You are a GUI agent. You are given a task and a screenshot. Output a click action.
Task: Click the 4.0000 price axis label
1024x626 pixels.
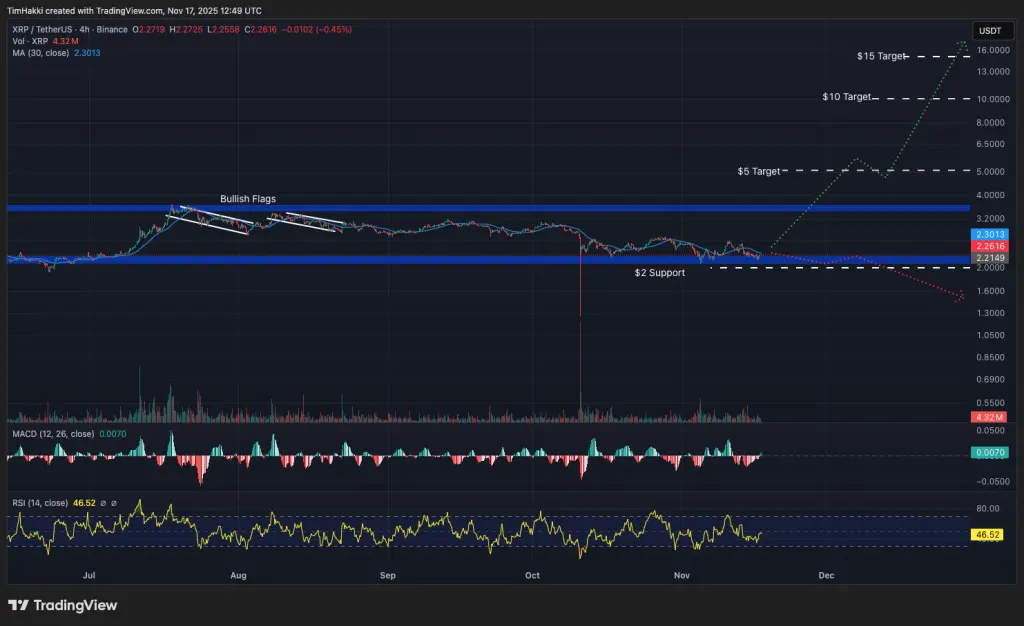click(x=991, y=195)
